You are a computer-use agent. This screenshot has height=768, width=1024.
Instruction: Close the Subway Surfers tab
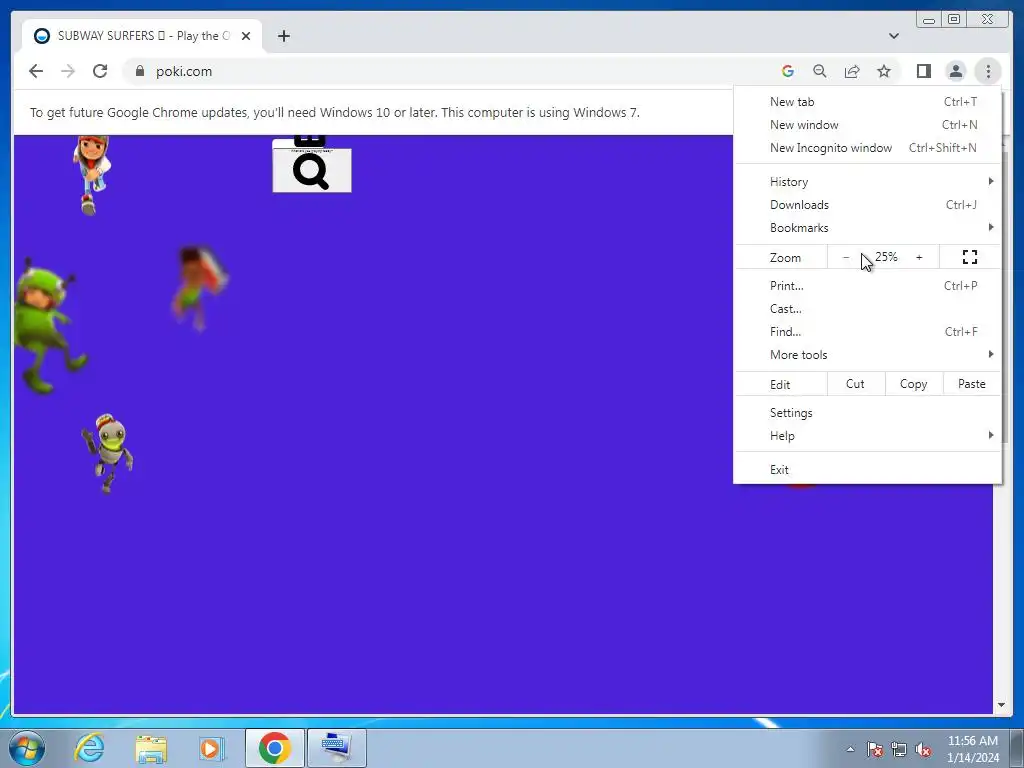point(246,36)
